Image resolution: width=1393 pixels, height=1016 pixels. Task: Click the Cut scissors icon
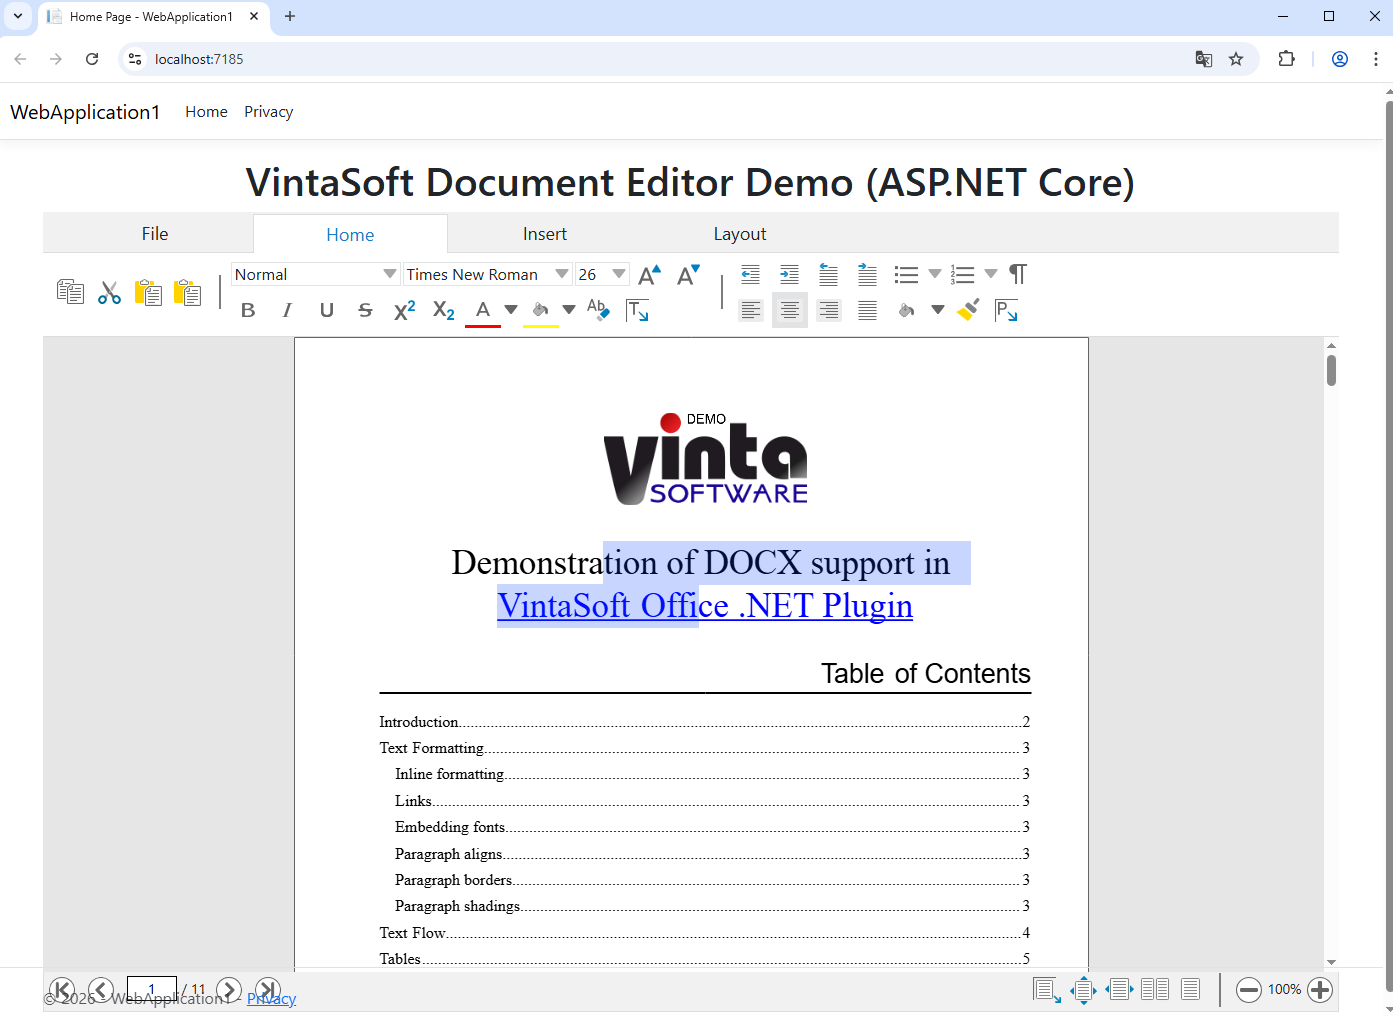109,293
